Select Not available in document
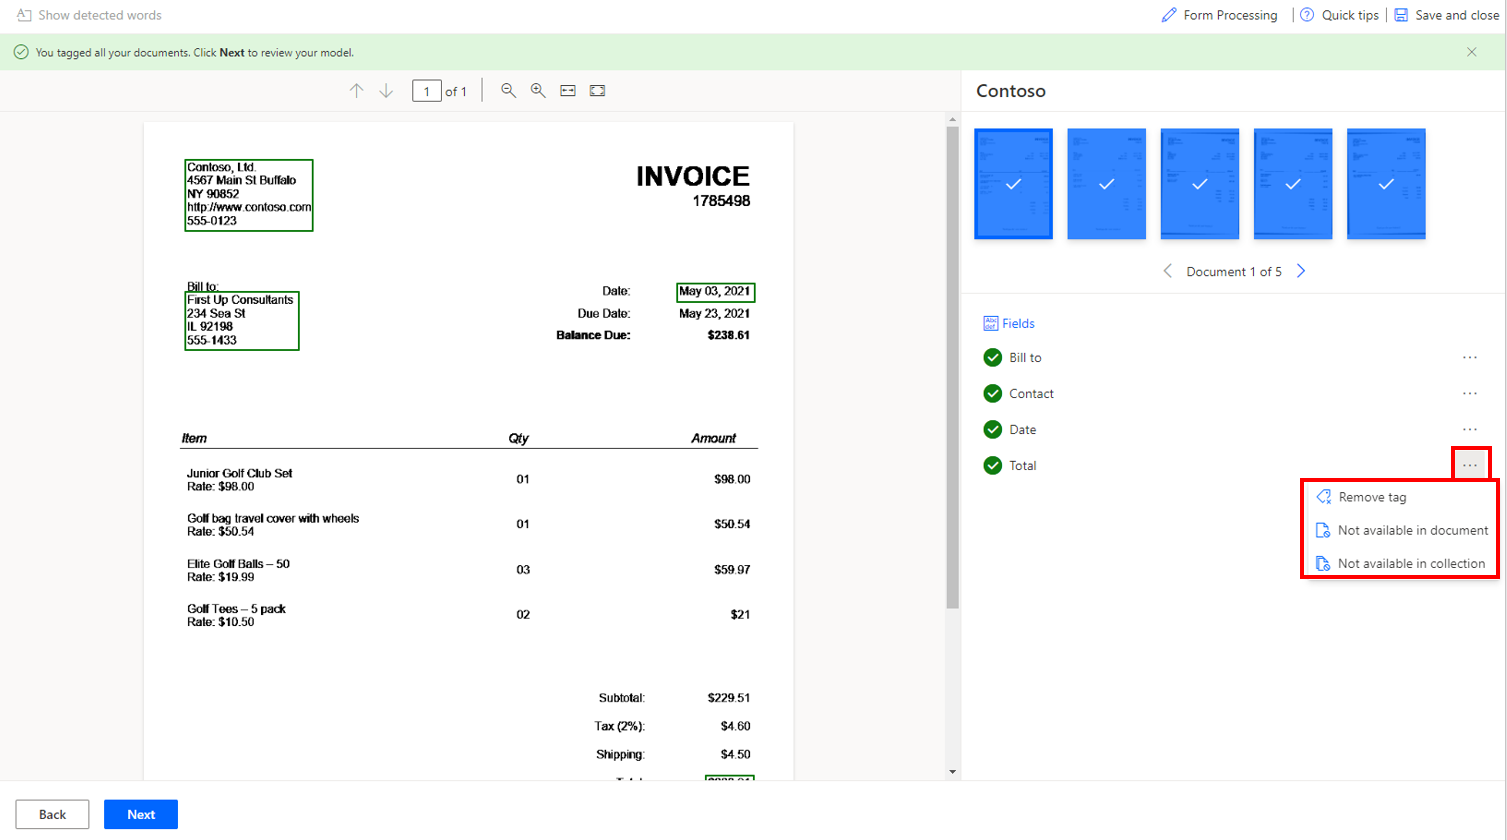The image size is (1507, 840). pos(1412,530)
